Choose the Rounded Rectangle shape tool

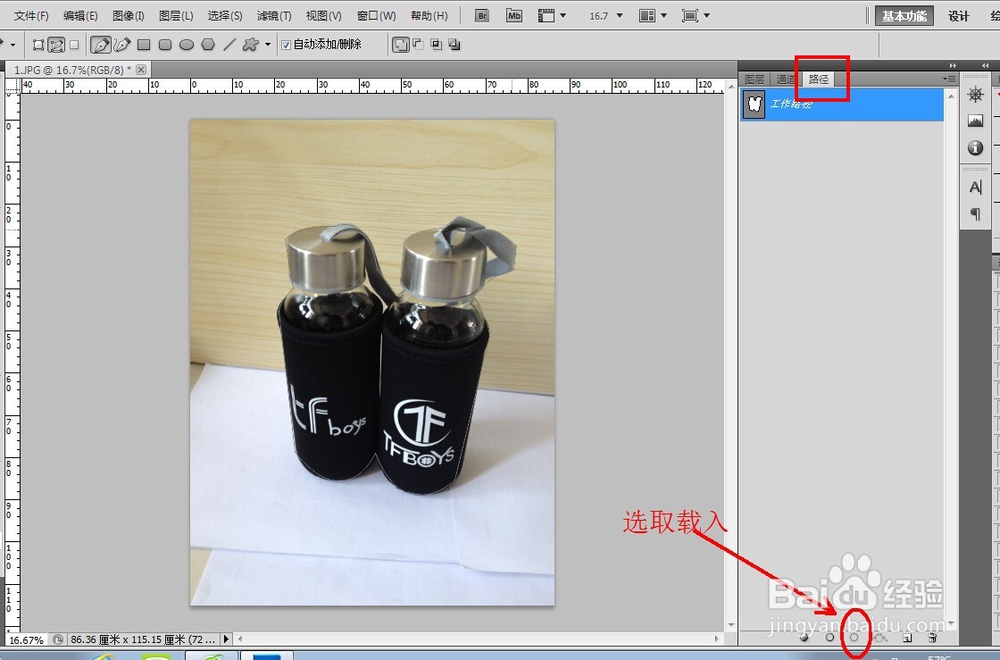pos(165,45)
